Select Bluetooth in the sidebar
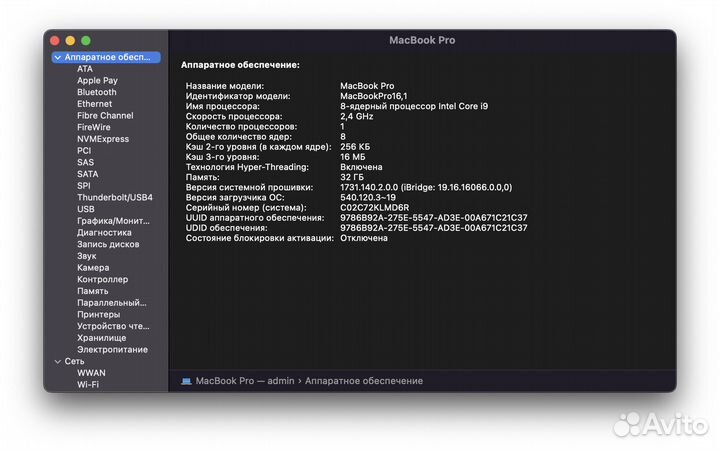This screenshot has height=450, width=720. [x=97, y=92]
